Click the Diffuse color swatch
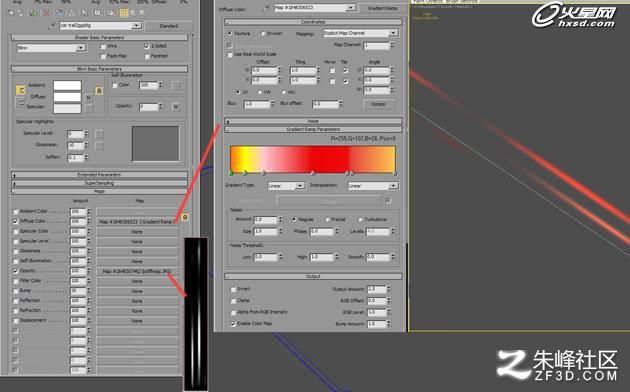The width and height of the screenshot is (630, 392). [68, 97]
